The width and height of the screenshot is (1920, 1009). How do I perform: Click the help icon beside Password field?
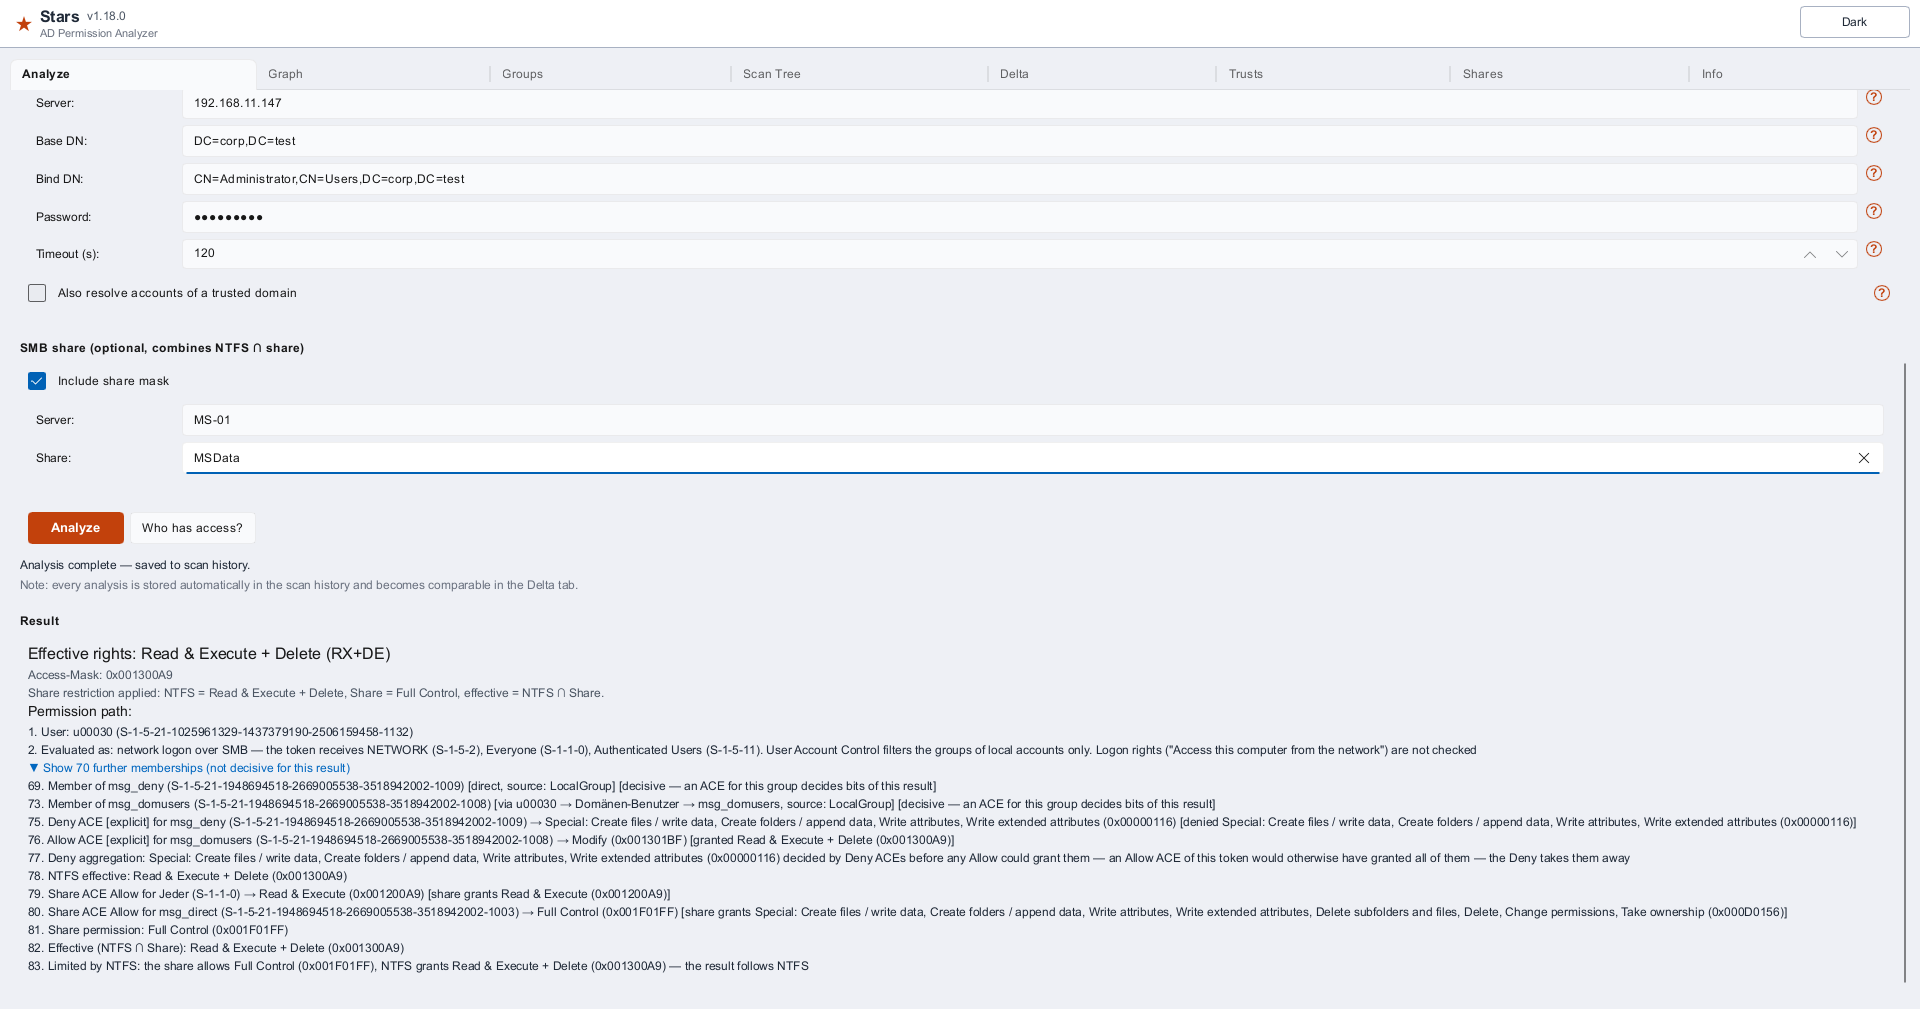coord(1874,211)
